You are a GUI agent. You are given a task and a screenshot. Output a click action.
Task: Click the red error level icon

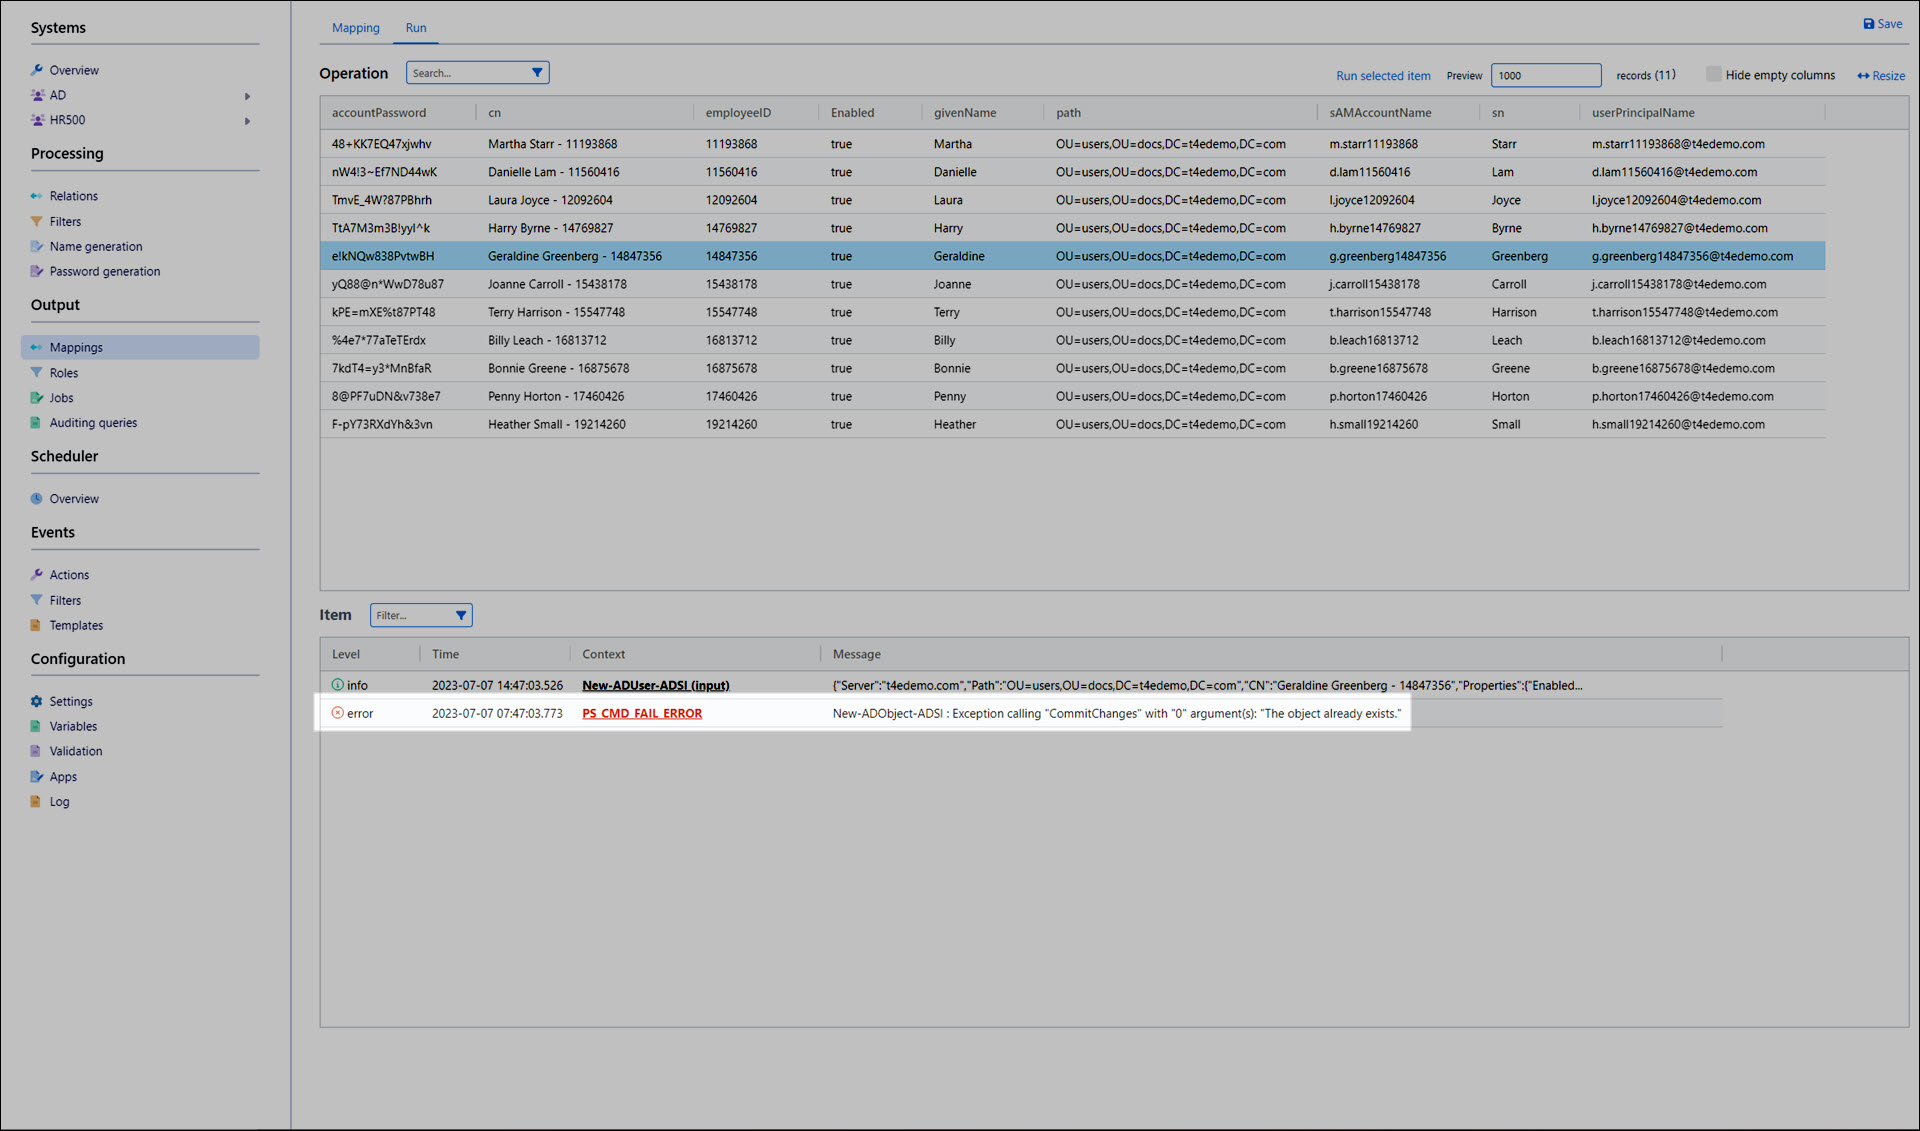[x=337, y=713]
